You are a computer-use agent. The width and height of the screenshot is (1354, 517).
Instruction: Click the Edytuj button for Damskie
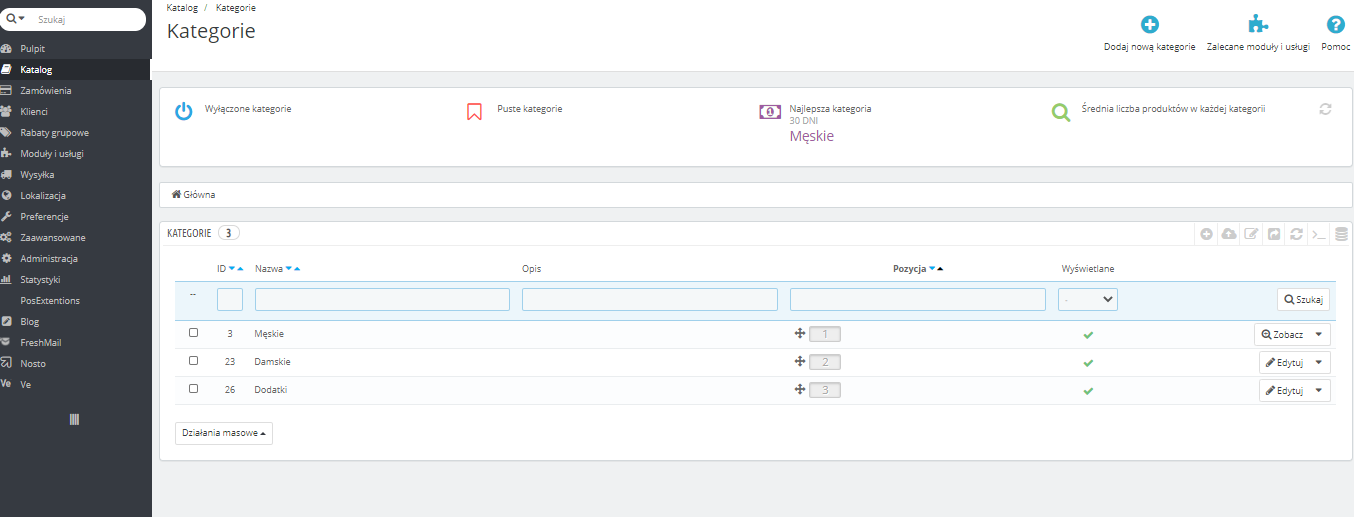(1285, 363)
